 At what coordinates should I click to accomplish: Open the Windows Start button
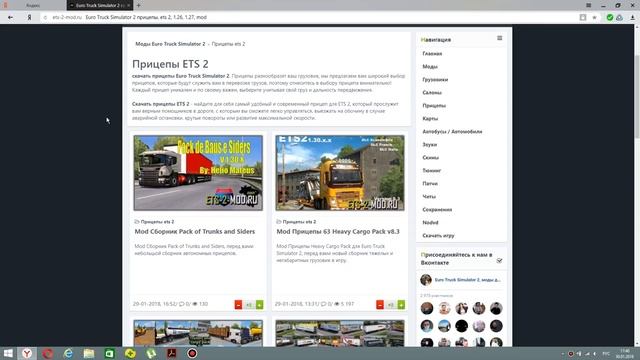pyautogui.click(x=8, y=353)
